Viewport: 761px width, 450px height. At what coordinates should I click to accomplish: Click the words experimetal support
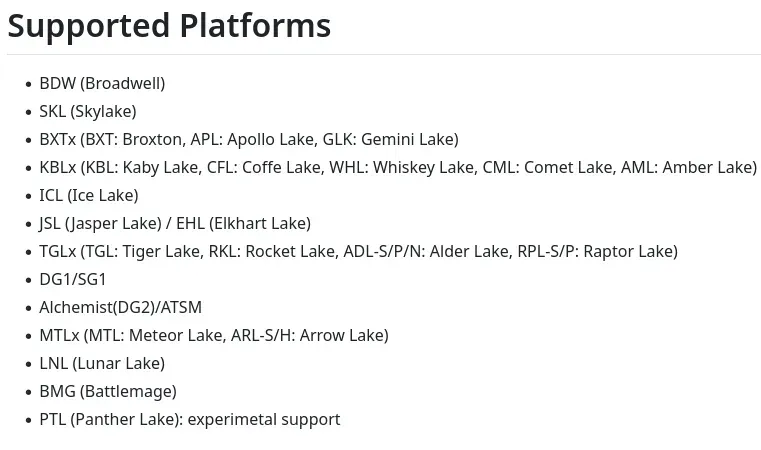(x=264, y=420)
